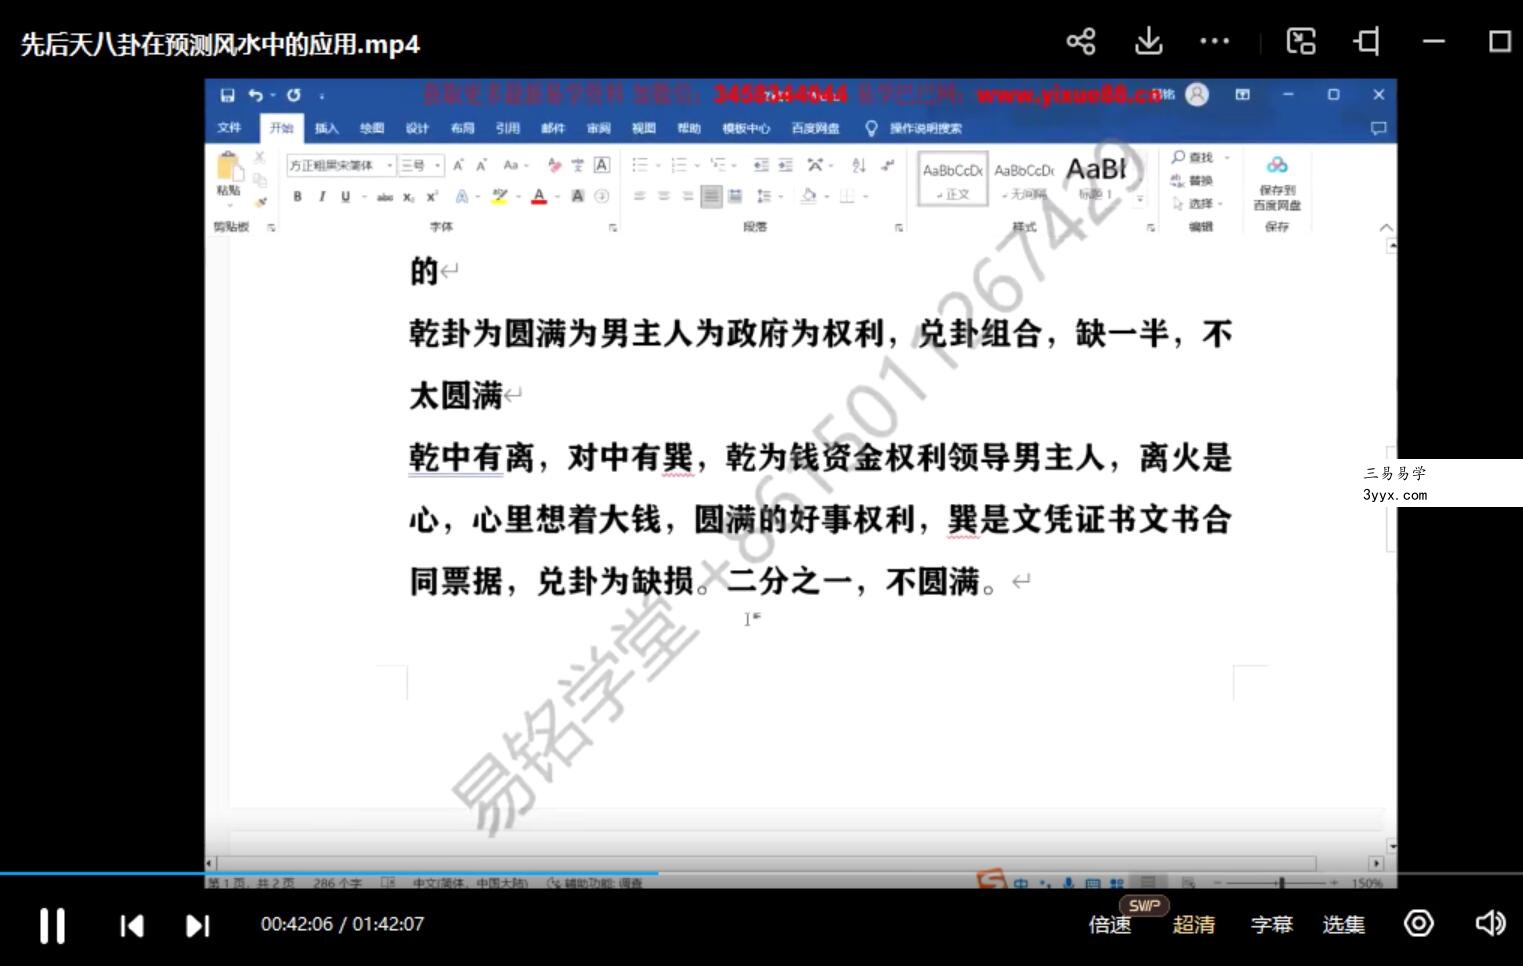Click the 替换 replace button
The height and width of the screenshot is (966, 1523).
pos(1192,181)
